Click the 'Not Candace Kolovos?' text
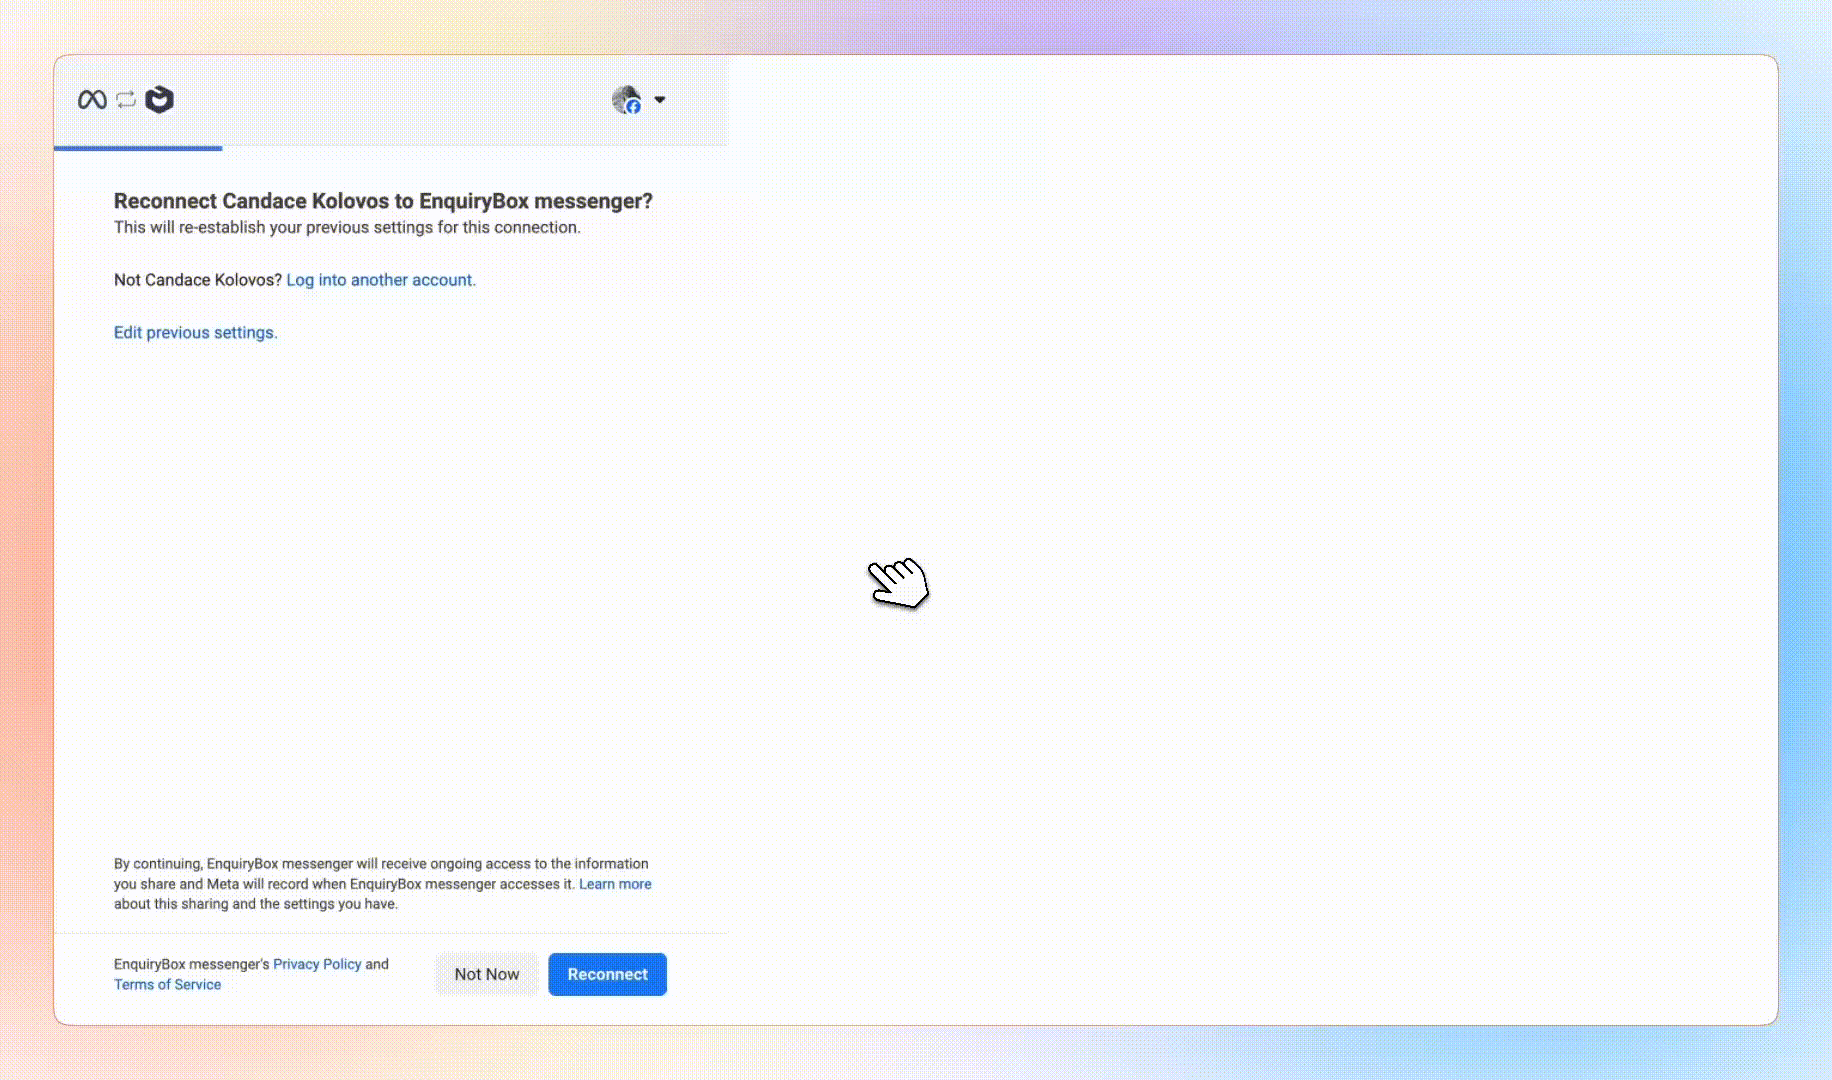The image size is (1832, 1080). tap(198, 280)
